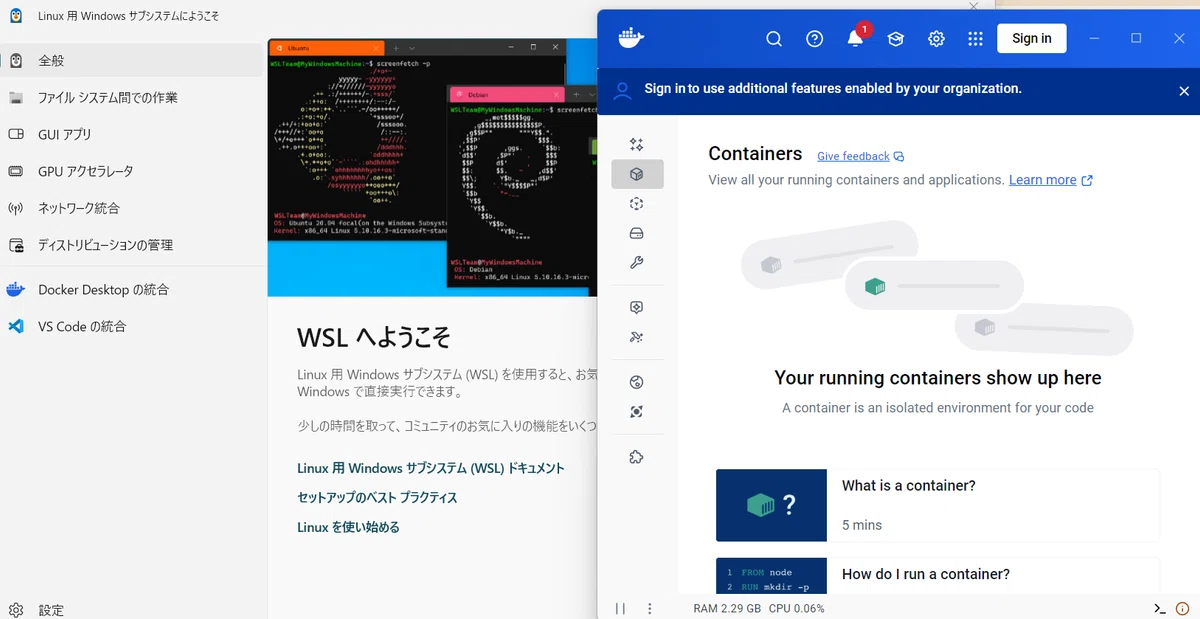Open the 'What is a container?' card
1200x619 pixels.
coord(938,505)
